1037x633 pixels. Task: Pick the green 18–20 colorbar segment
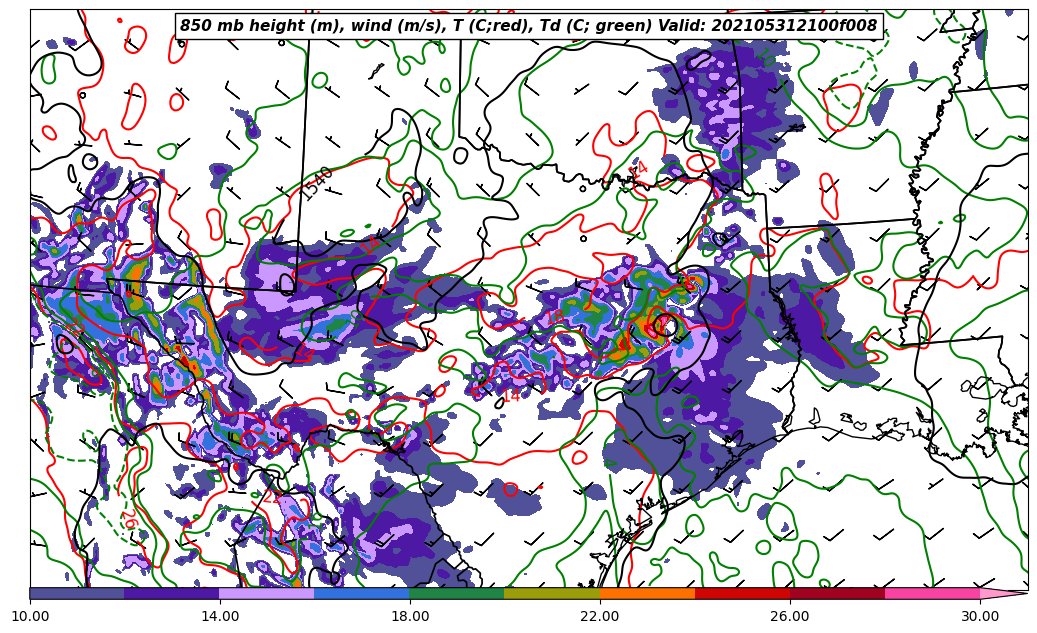pyautogui.click(x=457, y=593)
